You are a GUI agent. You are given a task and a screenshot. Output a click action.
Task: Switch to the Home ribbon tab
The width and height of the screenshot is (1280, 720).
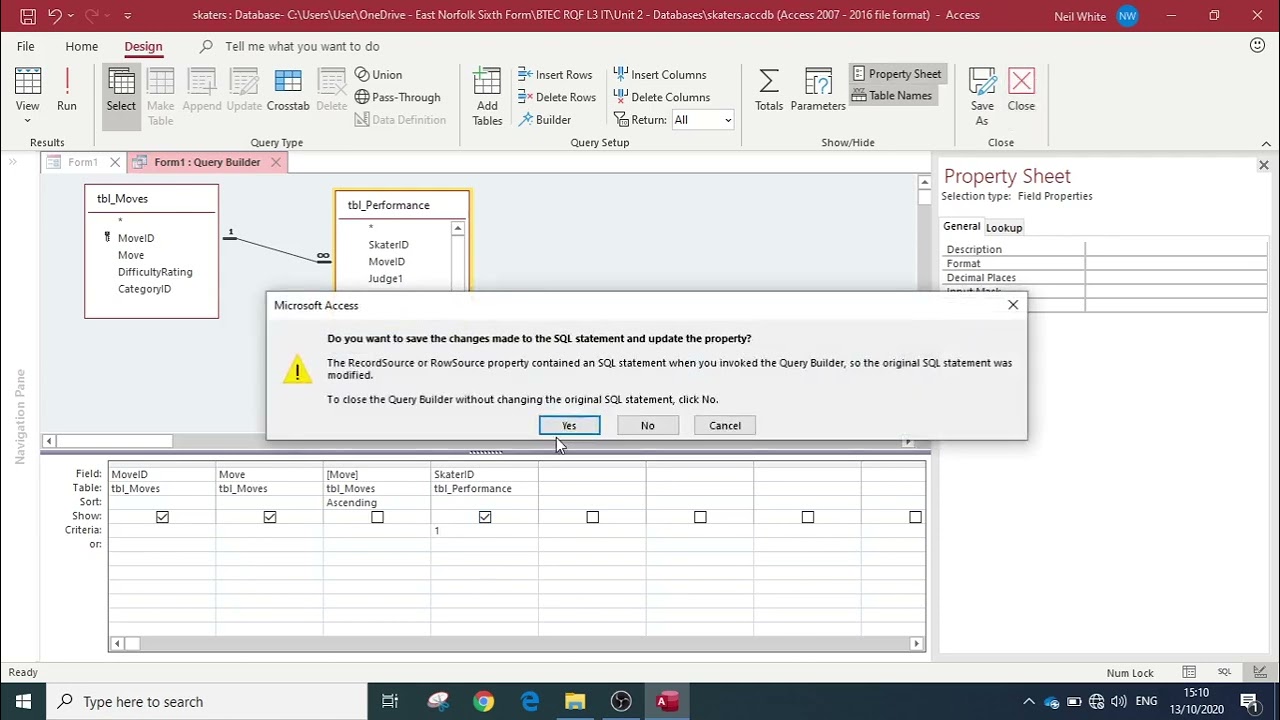coord(81,46)
